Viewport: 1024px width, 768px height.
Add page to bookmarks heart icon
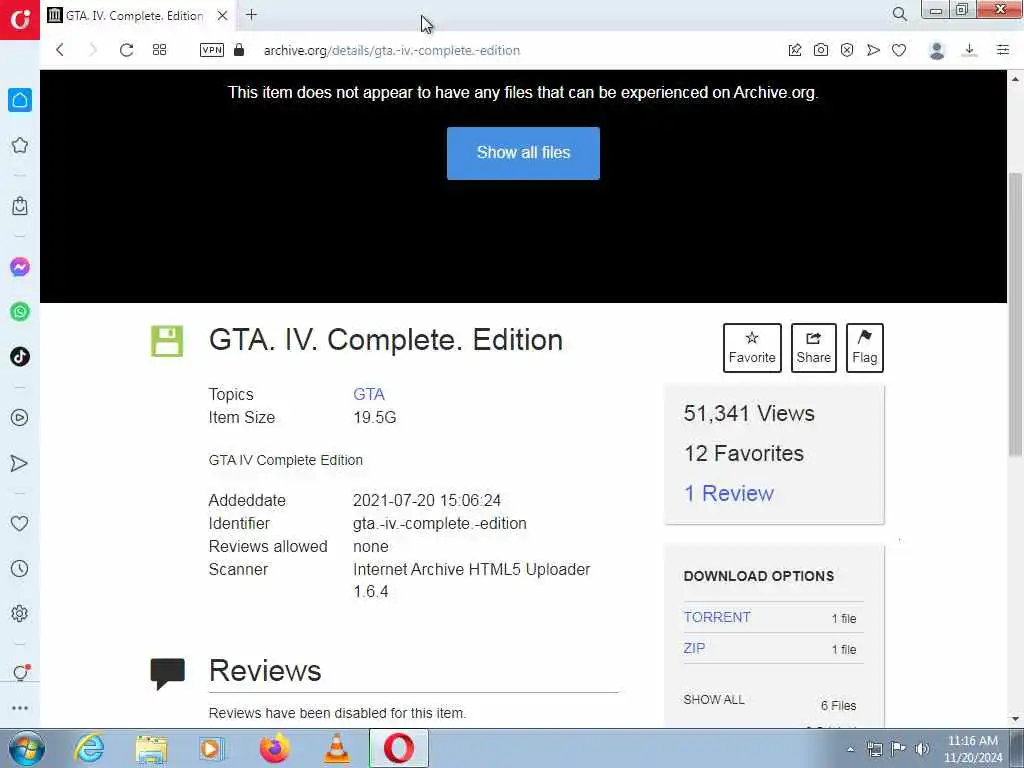899,50
